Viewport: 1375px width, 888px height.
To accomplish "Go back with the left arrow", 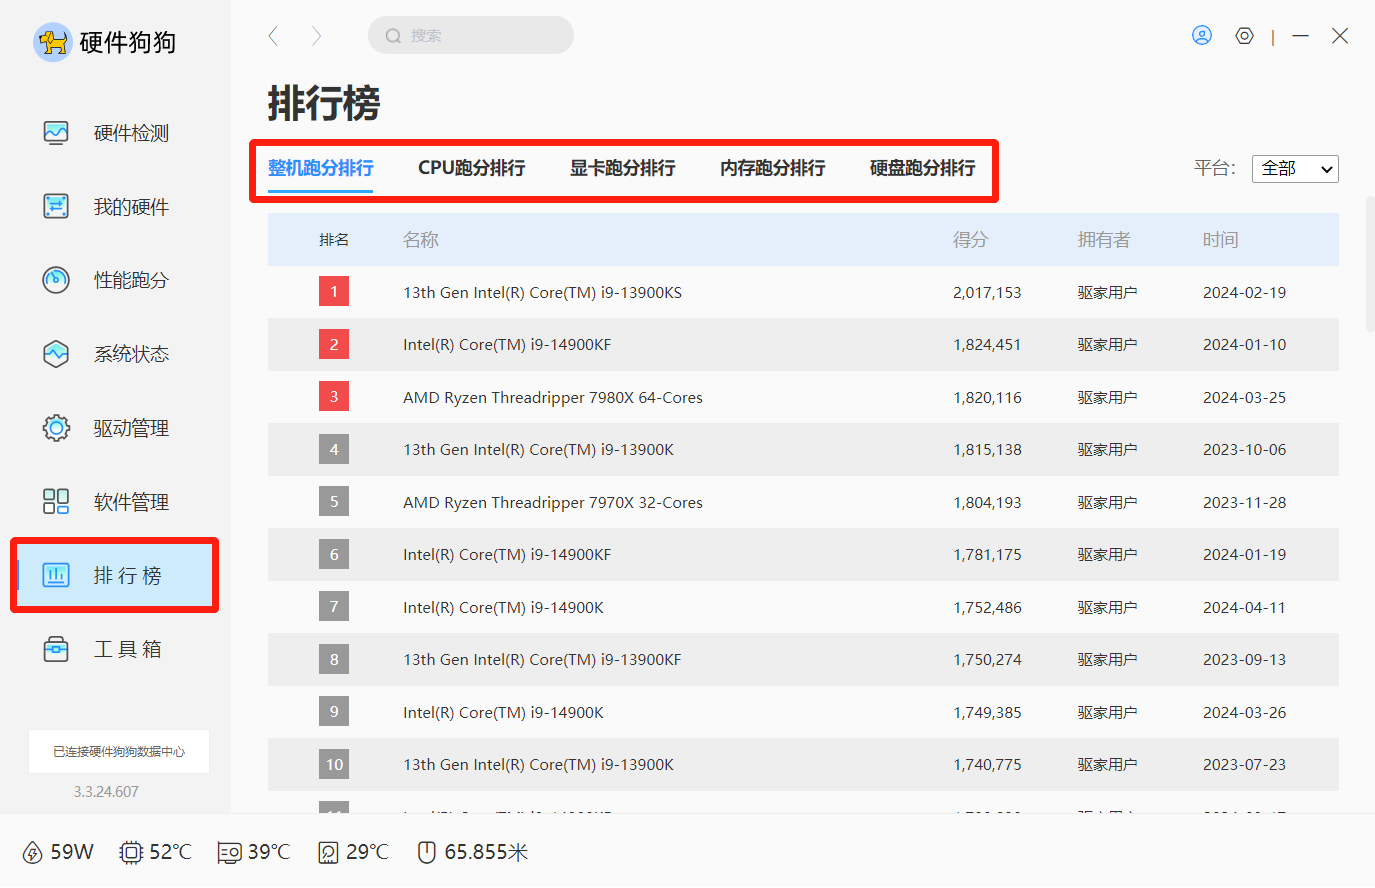I will 273,36.
